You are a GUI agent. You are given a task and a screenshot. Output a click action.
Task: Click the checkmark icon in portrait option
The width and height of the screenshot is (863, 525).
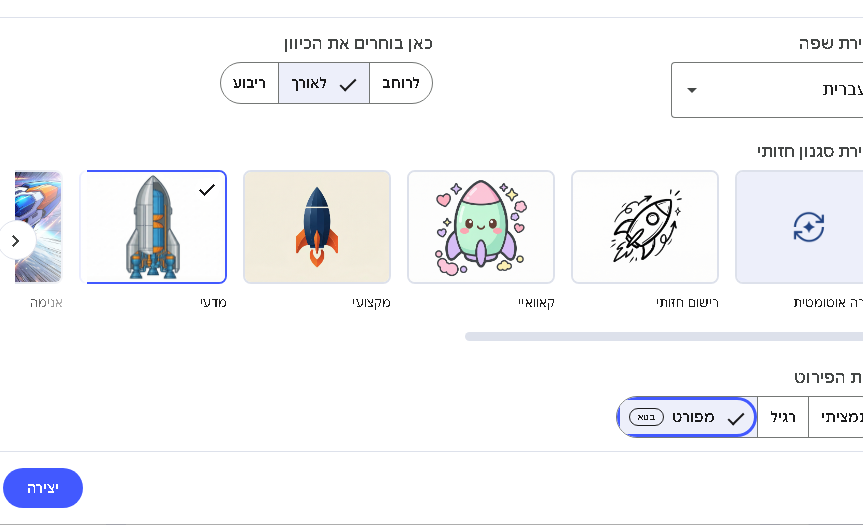(x=348, y=85)
